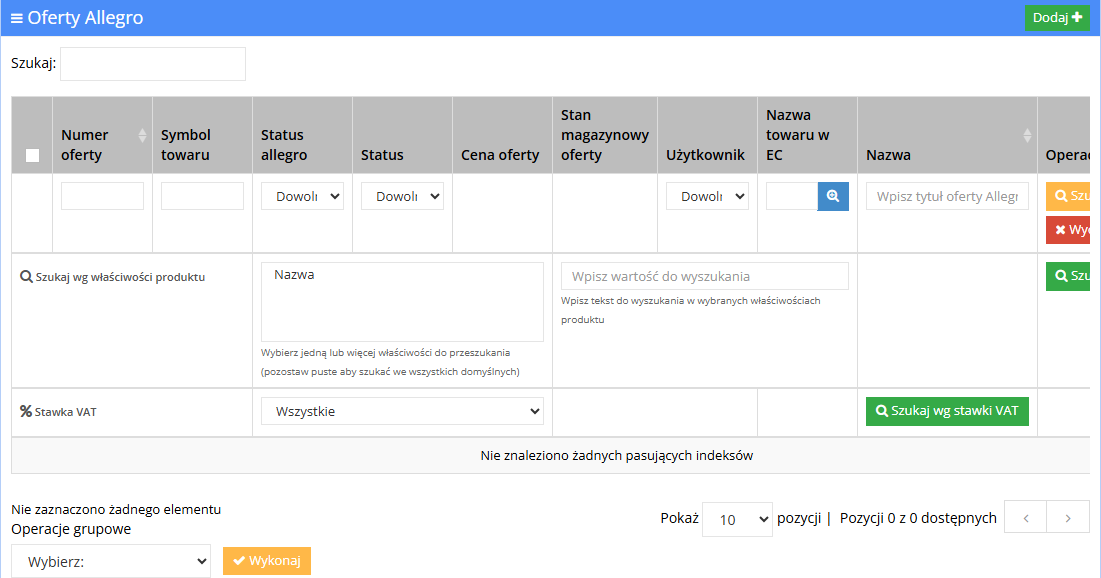Open the Pokaż page size dropdown

pyautogui.click(x=737, y=519)
